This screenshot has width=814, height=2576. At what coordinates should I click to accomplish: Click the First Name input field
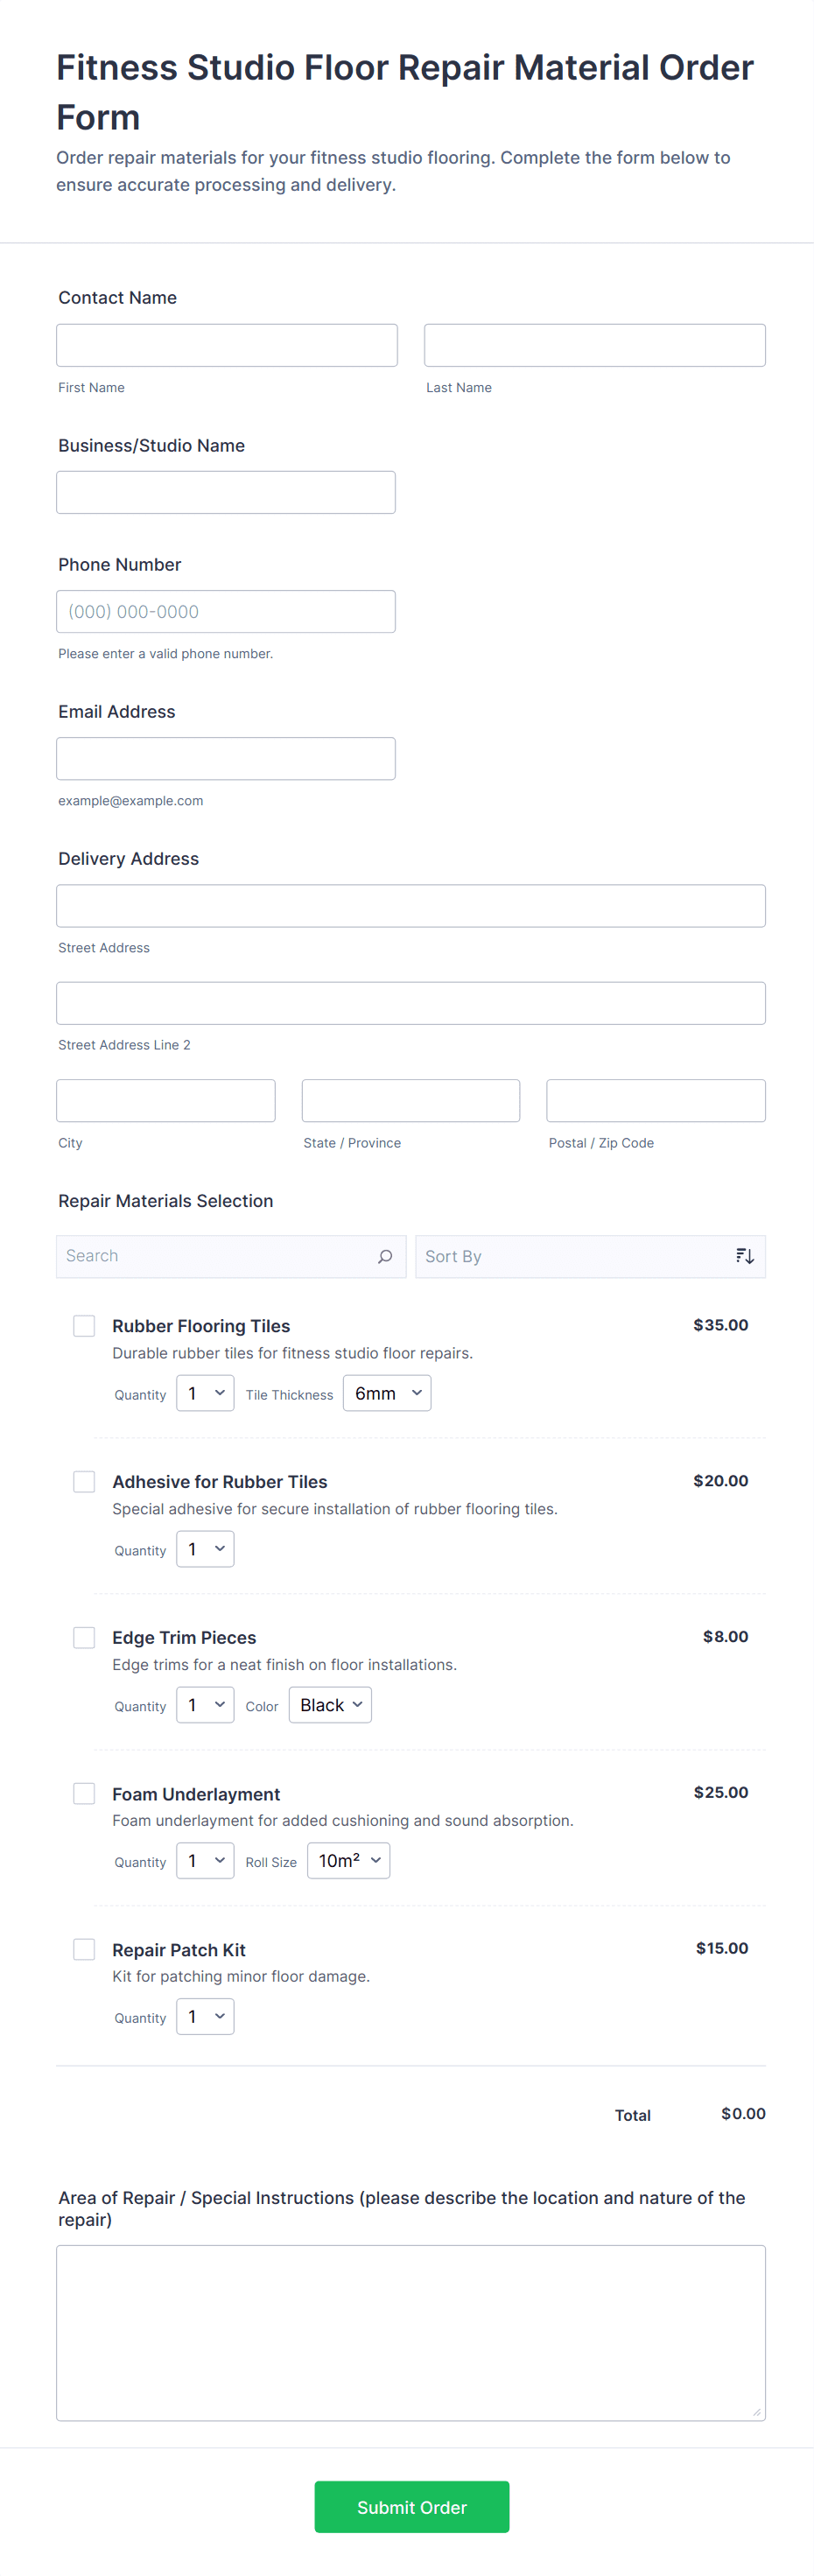click(227, 345)
